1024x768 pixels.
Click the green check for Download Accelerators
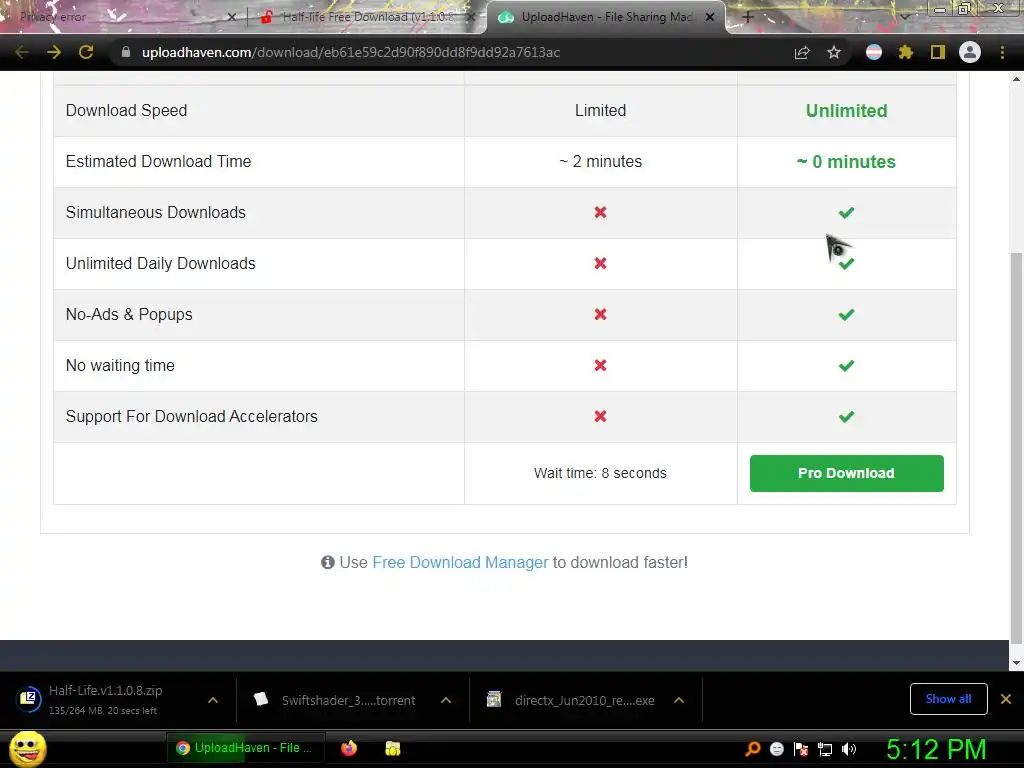pos(846,416)
